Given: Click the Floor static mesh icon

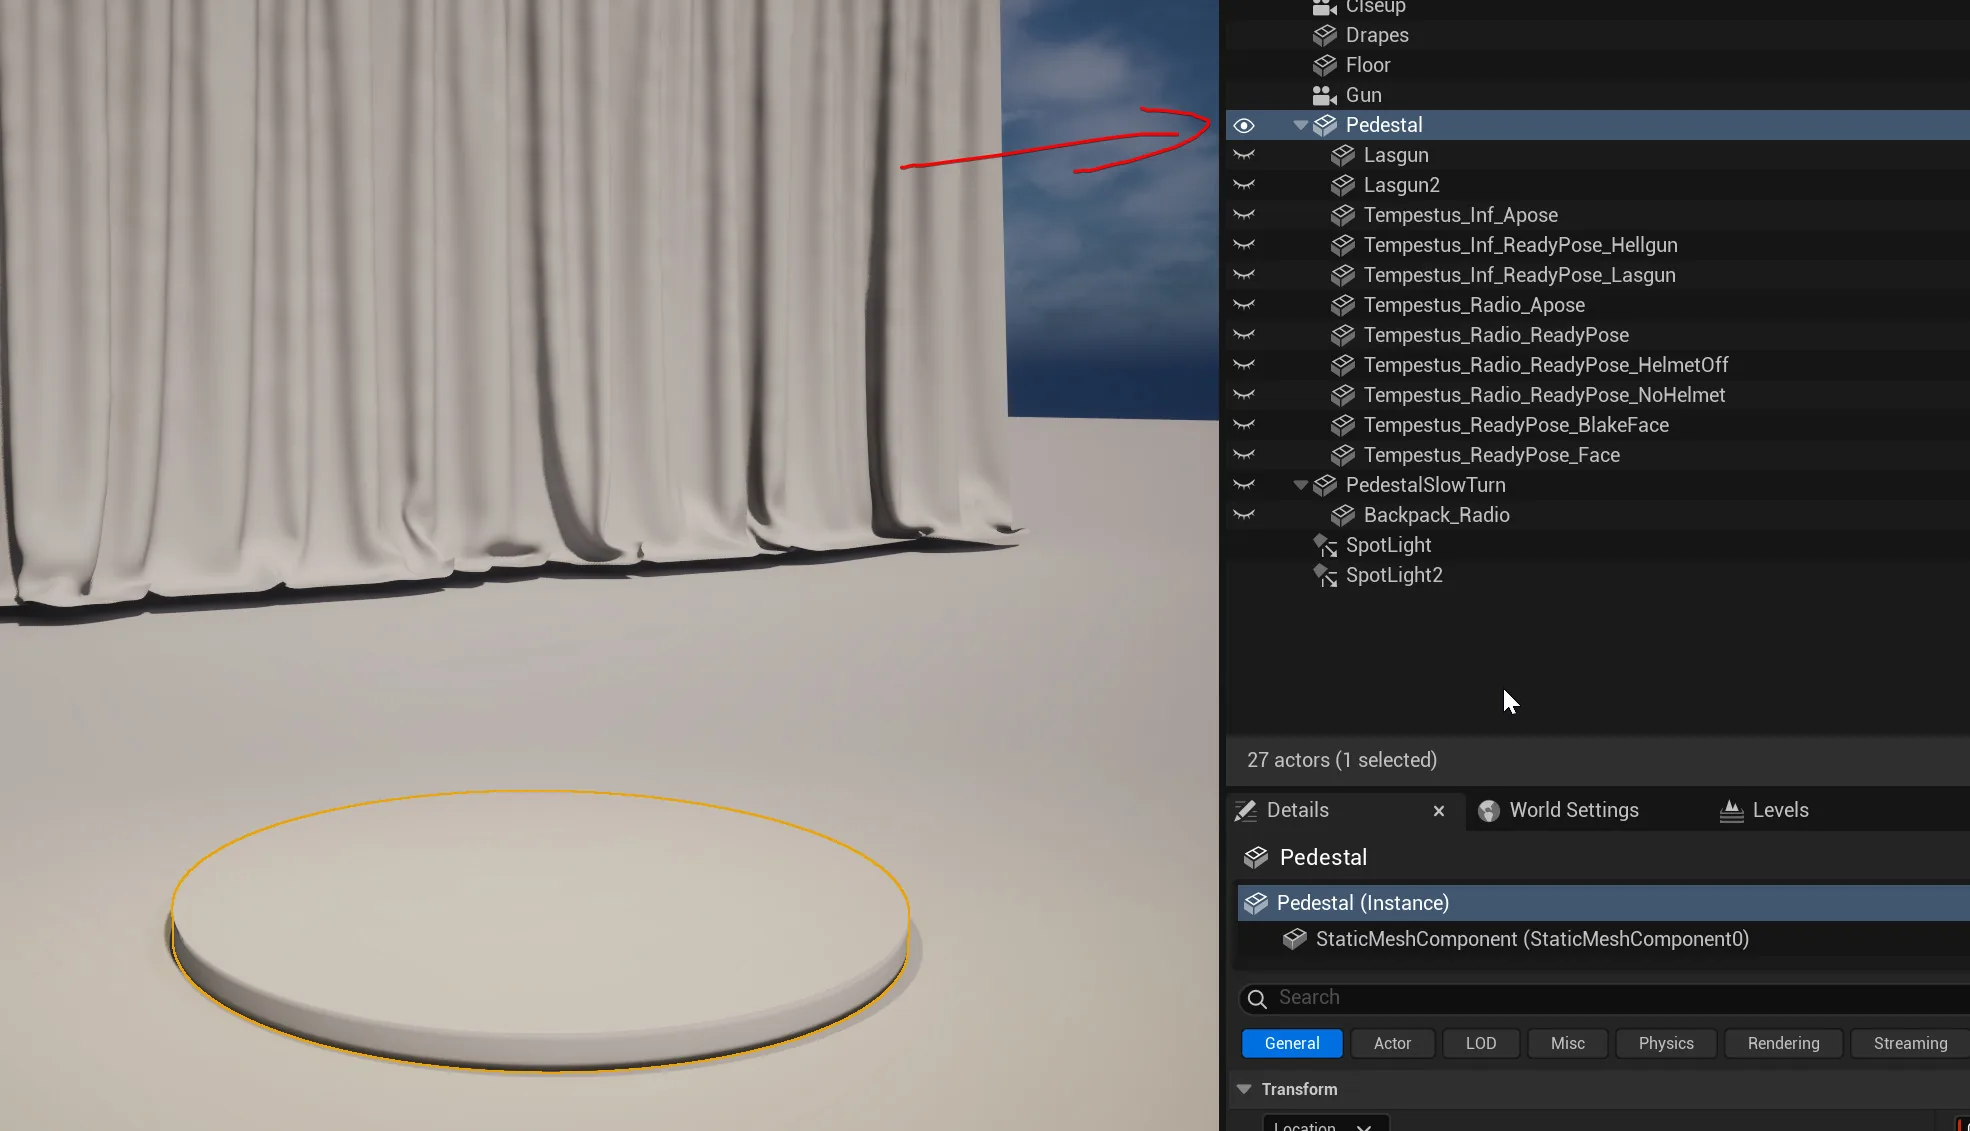Looking at the screenshot, I should (1325, 65).
